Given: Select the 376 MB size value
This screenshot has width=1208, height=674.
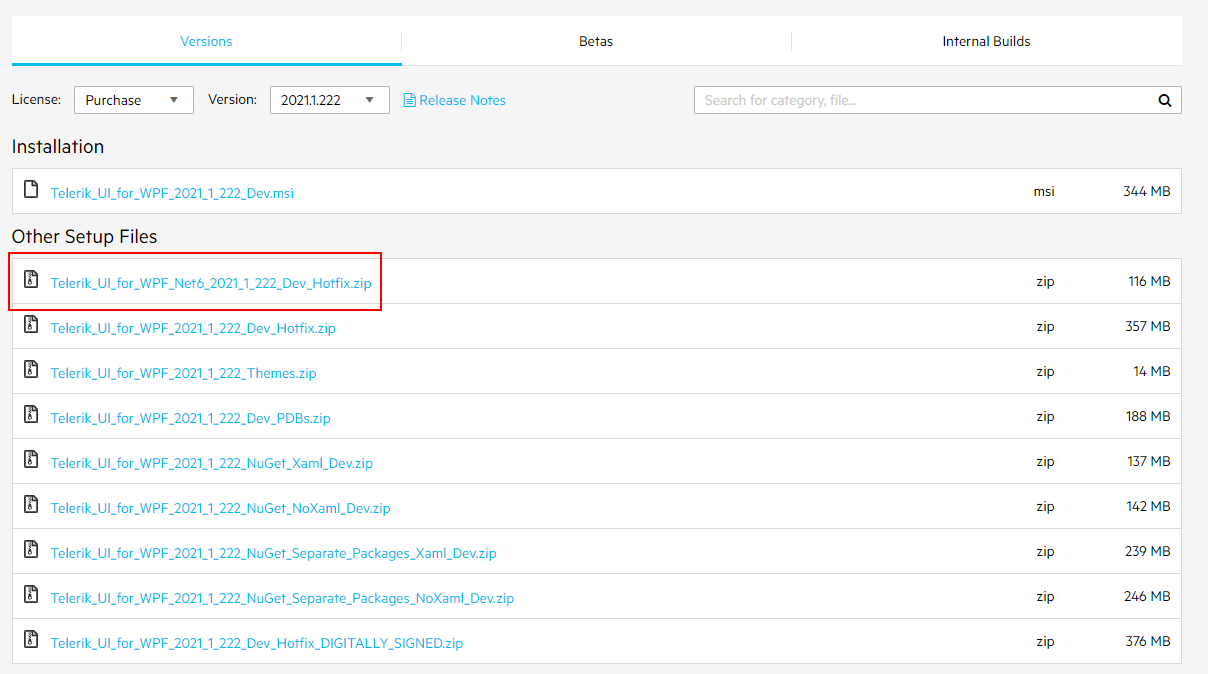Looking at the screenshot, I should tap(1147, 641).
